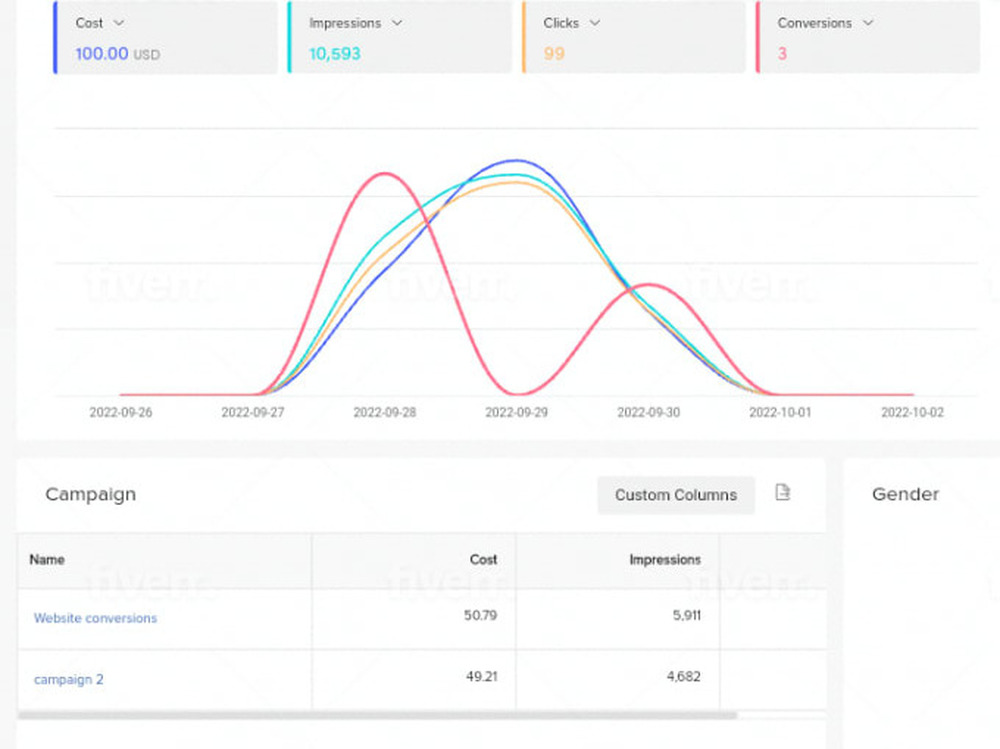Click the Gender panel heading
Screen dimensions: 1000x749
tap(905, 494)
